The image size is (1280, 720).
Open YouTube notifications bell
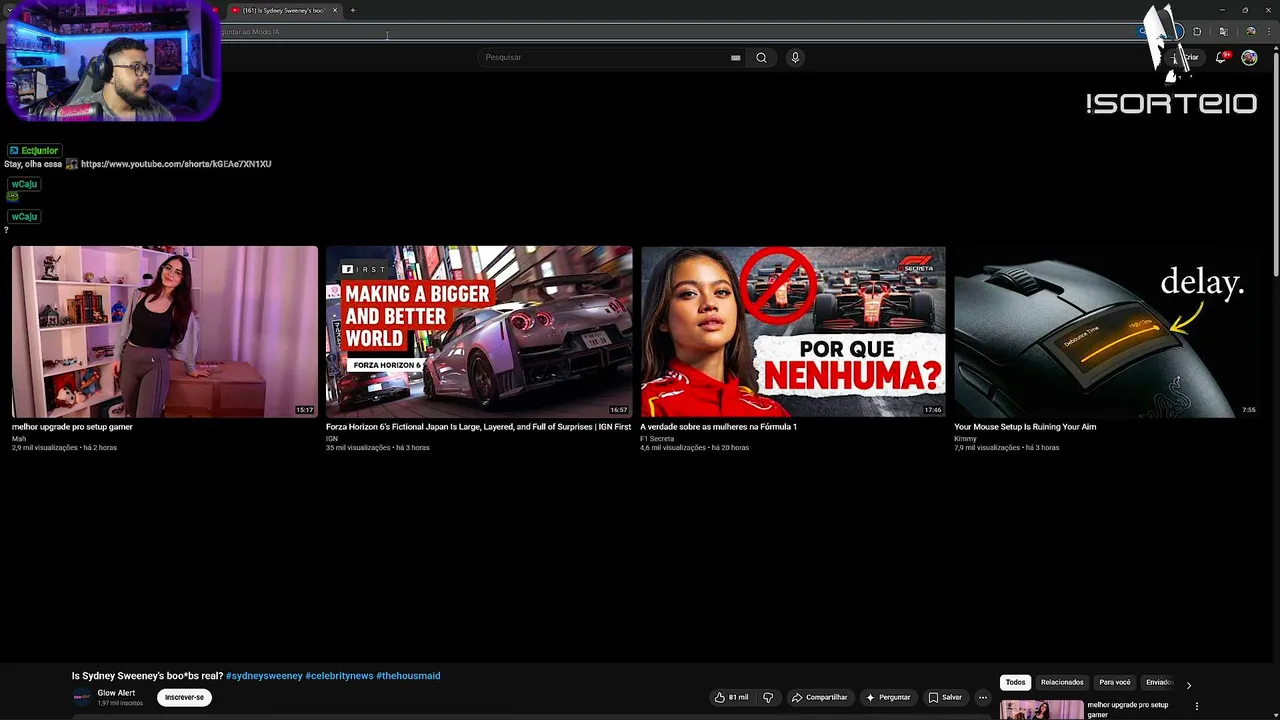click(1221, 58)
